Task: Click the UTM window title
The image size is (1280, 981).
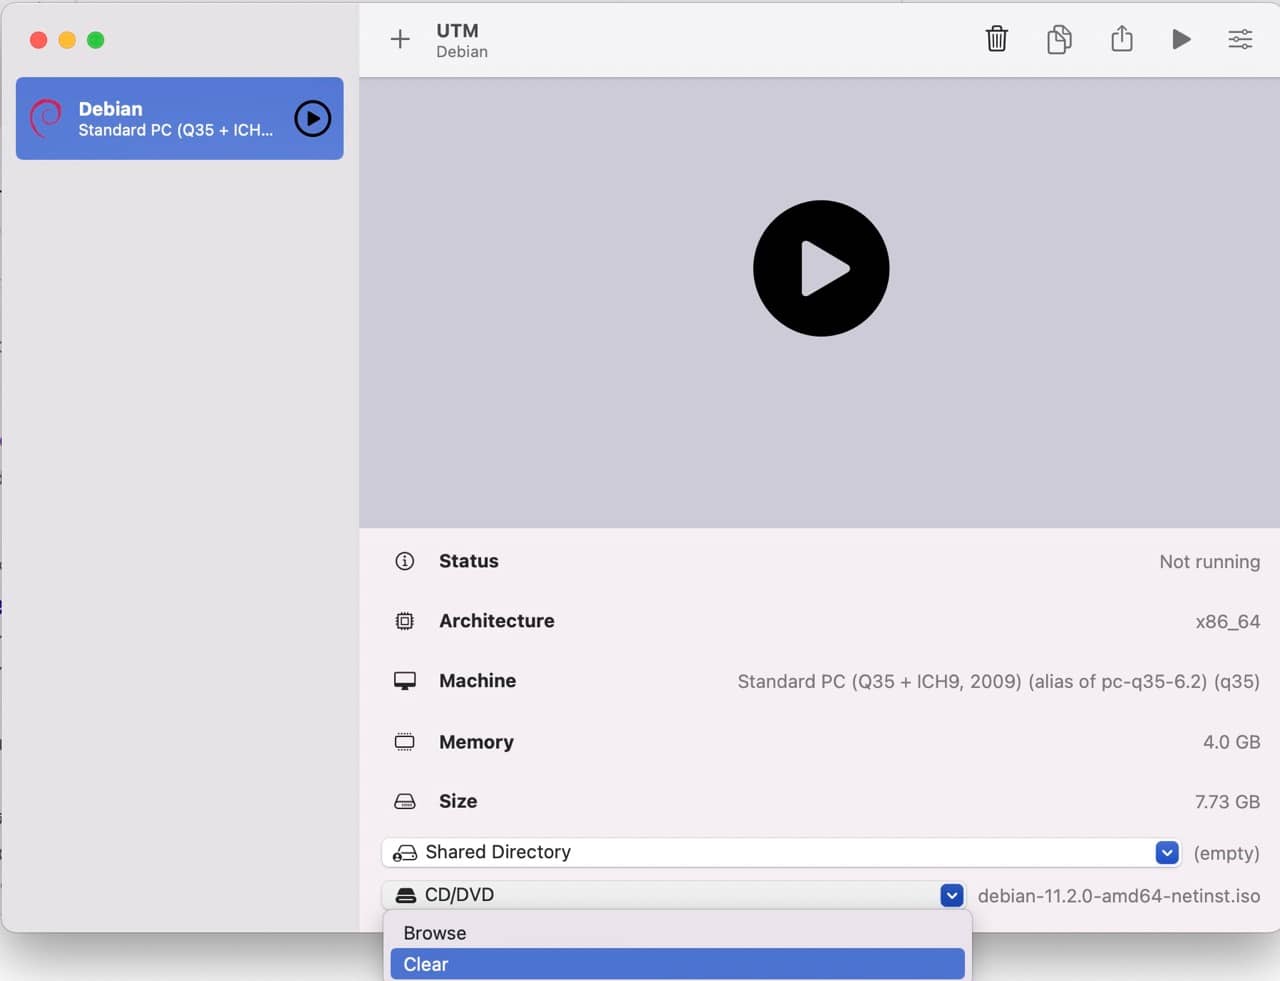Action: [x=457, y=31]
